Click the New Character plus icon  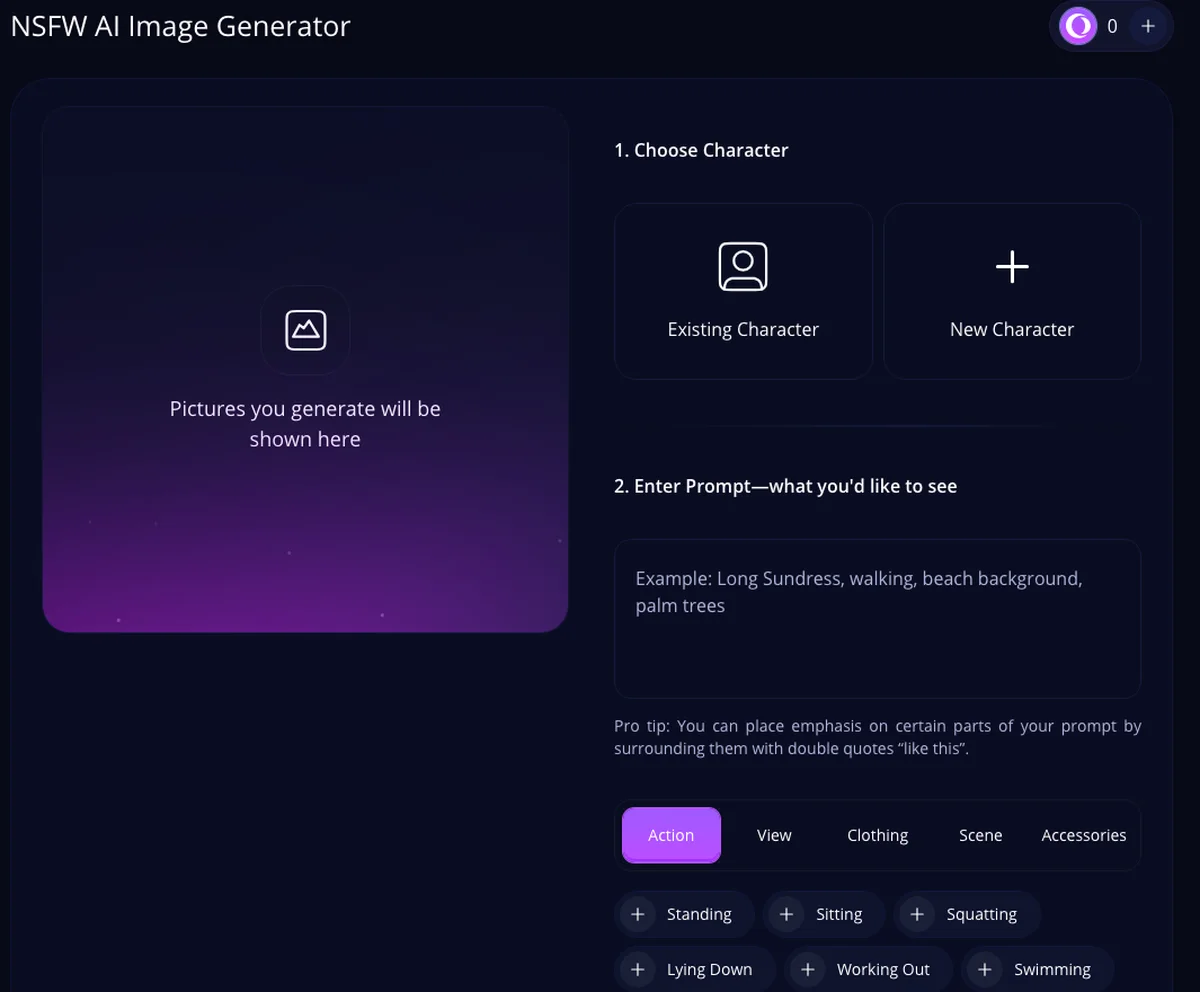coord(1012,267)
